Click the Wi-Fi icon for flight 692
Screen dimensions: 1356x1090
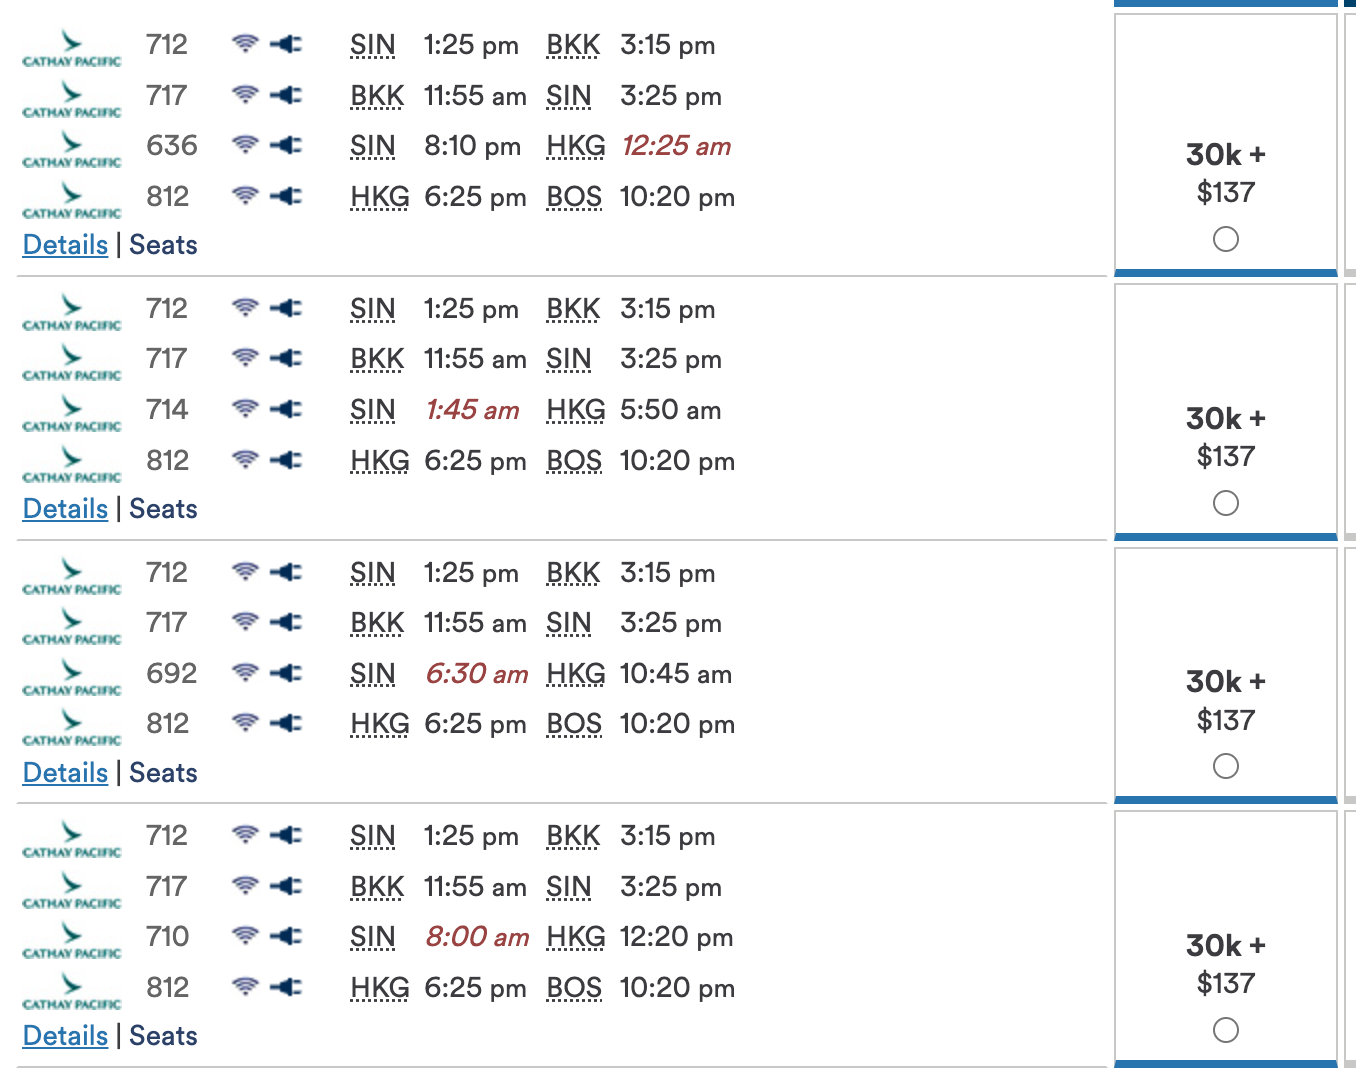(x=245, y=673)
